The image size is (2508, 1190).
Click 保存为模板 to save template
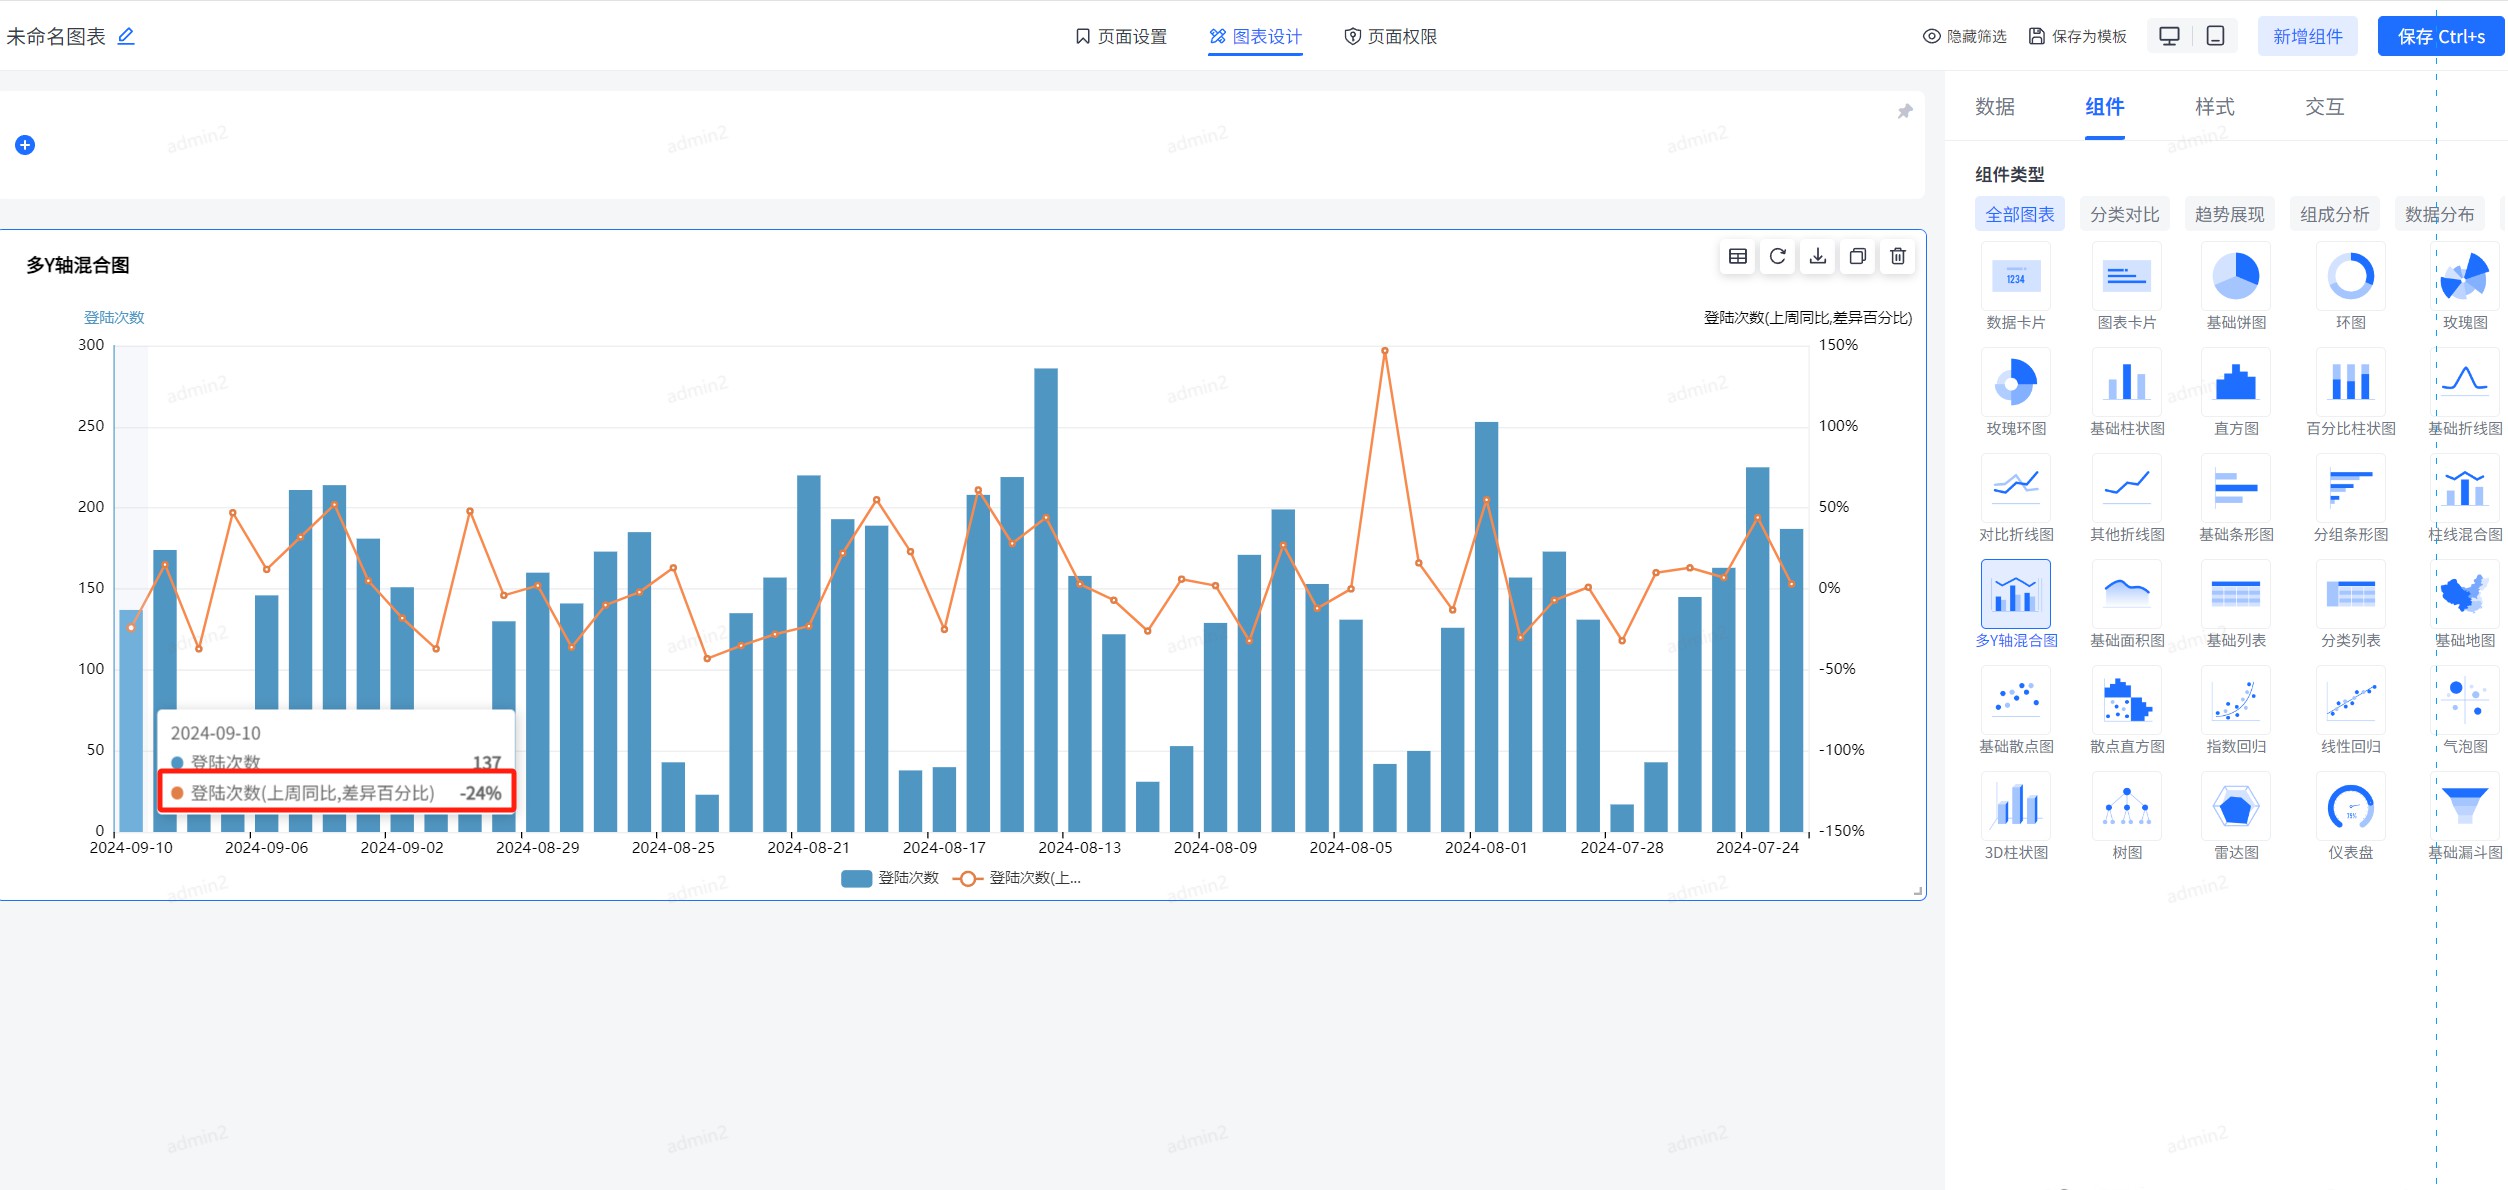(x=2078, y=36)
